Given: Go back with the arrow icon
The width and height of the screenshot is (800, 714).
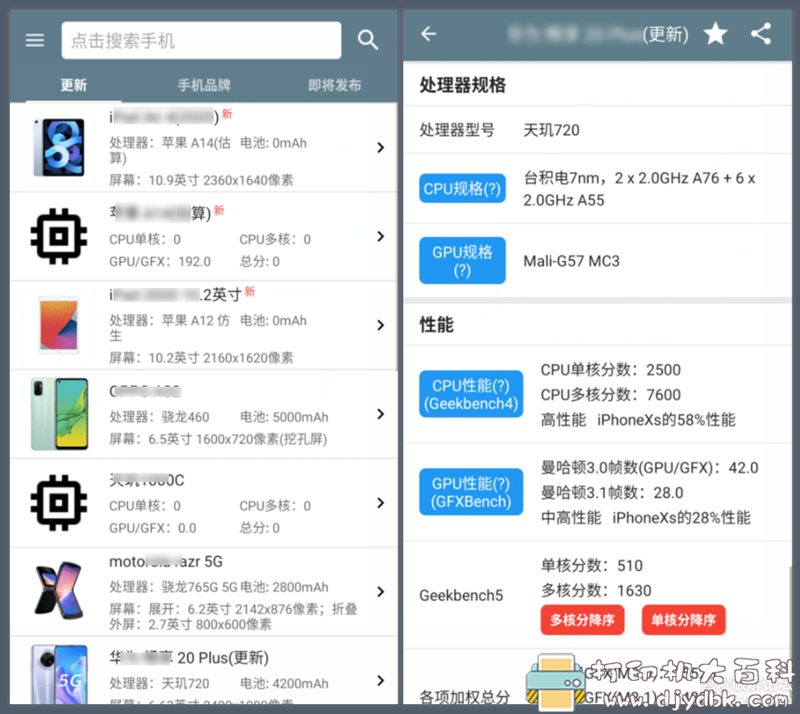Looking at the screenshot, I should click(x=429, y=34).
